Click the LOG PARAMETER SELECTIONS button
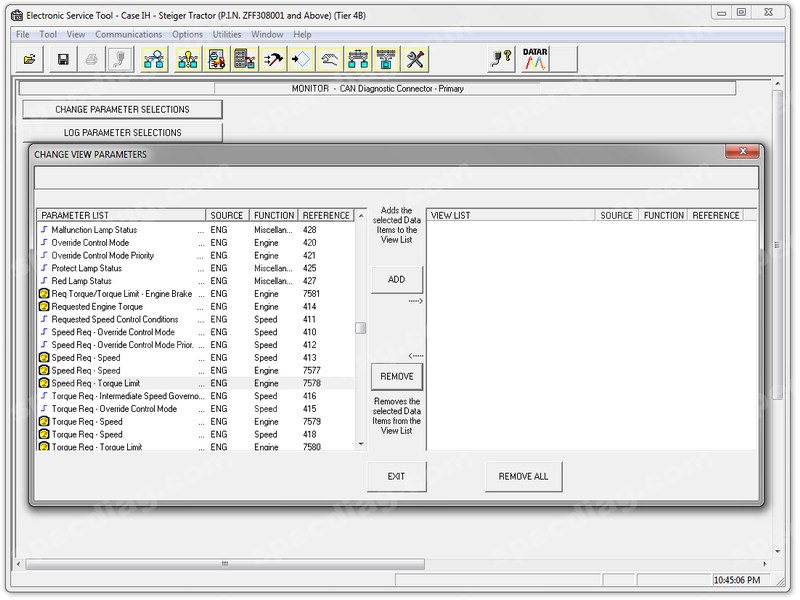The width and height of the screenshot is (800, 600). (122, 132)
